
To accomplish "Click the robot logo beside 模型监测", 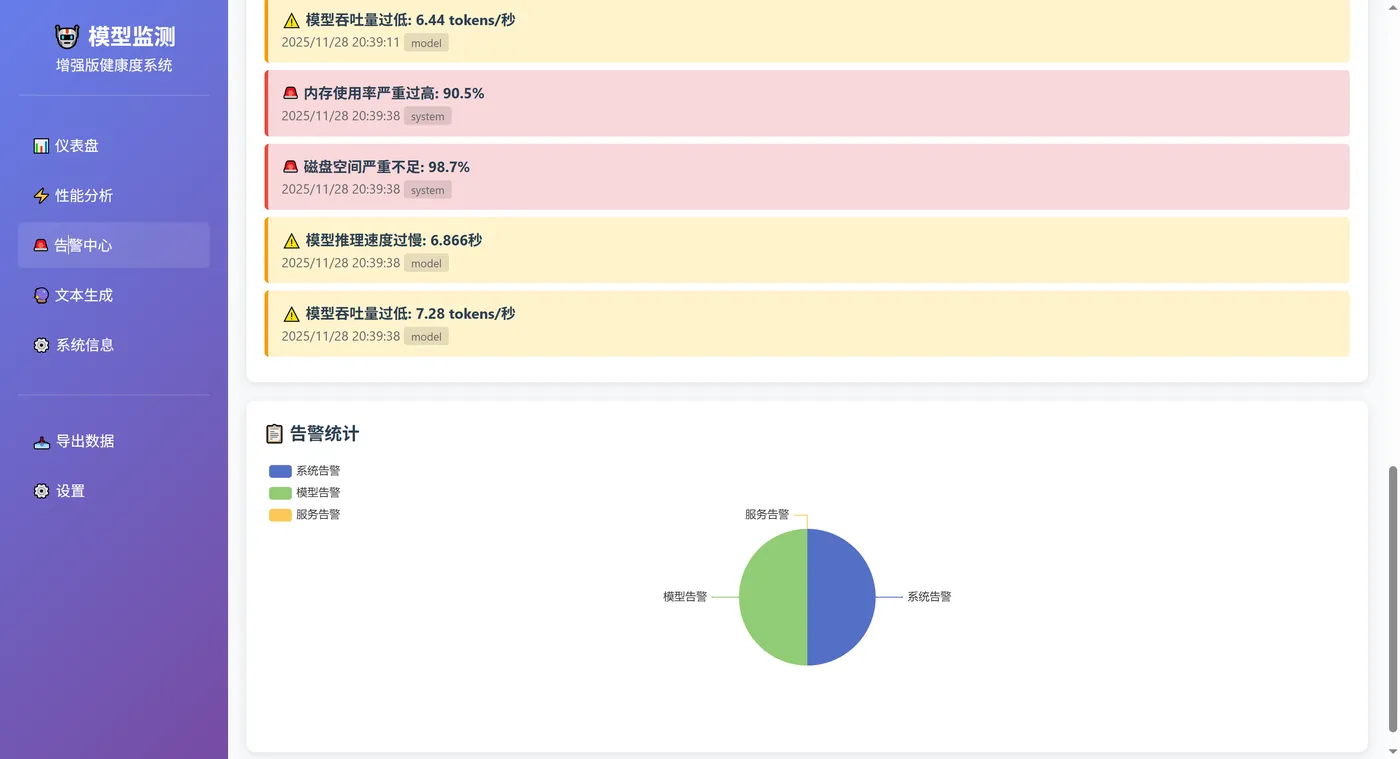I will tap(66, 35).
